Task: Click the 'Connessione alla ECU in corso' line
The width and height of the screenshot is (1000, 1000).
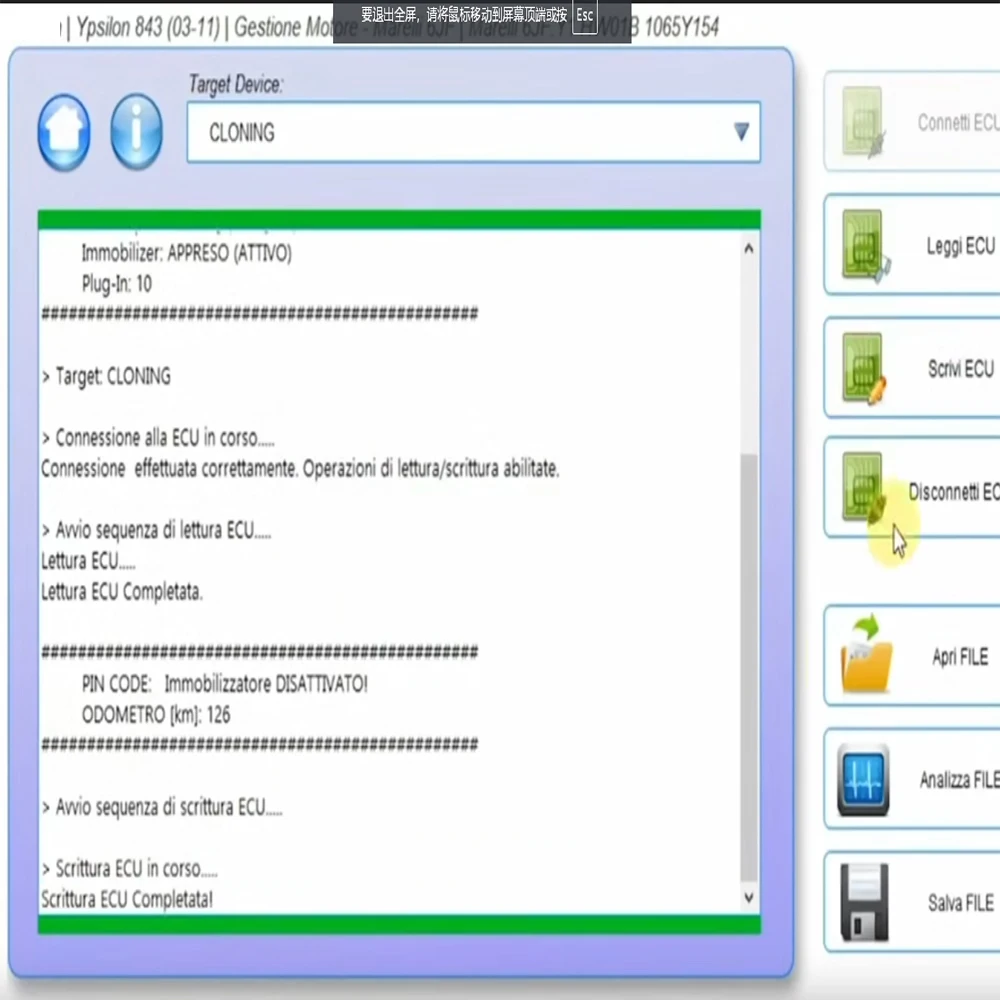Action: [158, 438]
